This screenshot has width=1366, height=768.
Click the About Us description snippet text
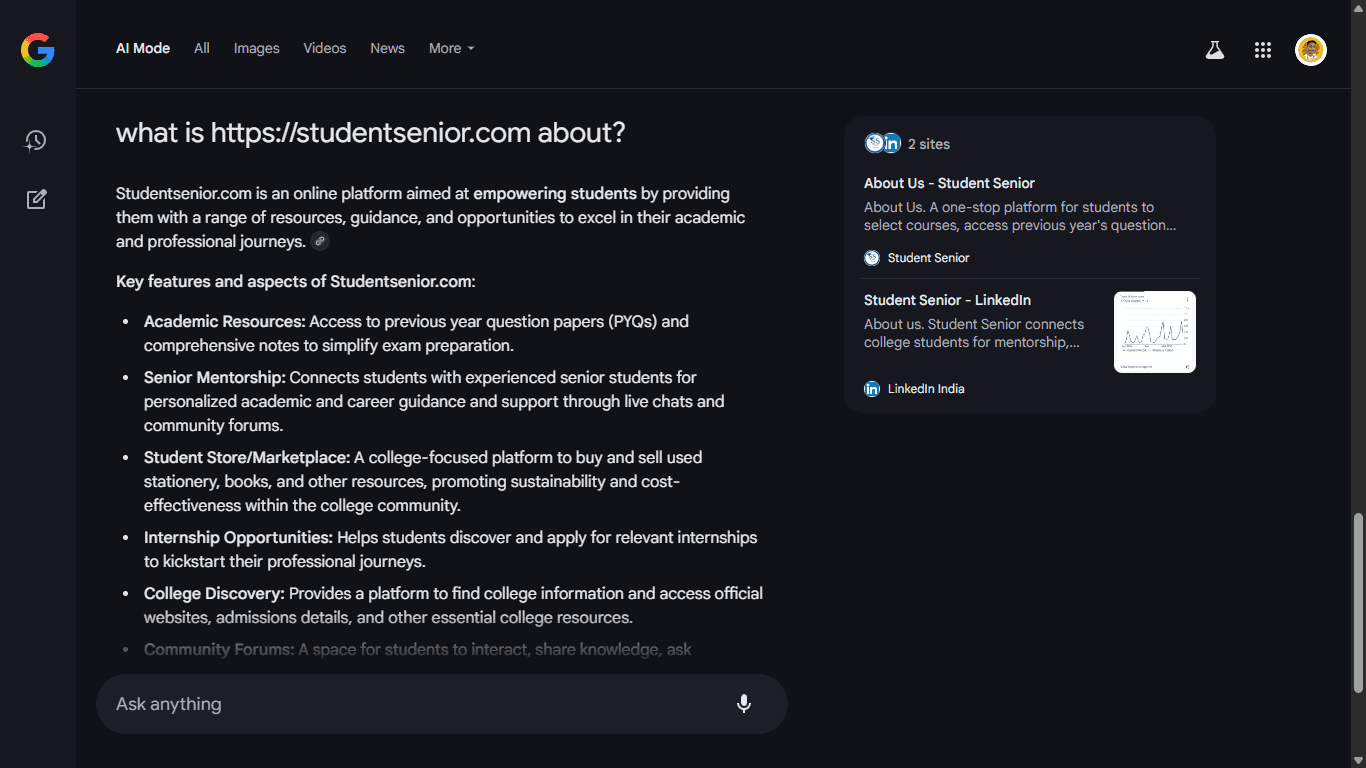(x=1020, y=216)
